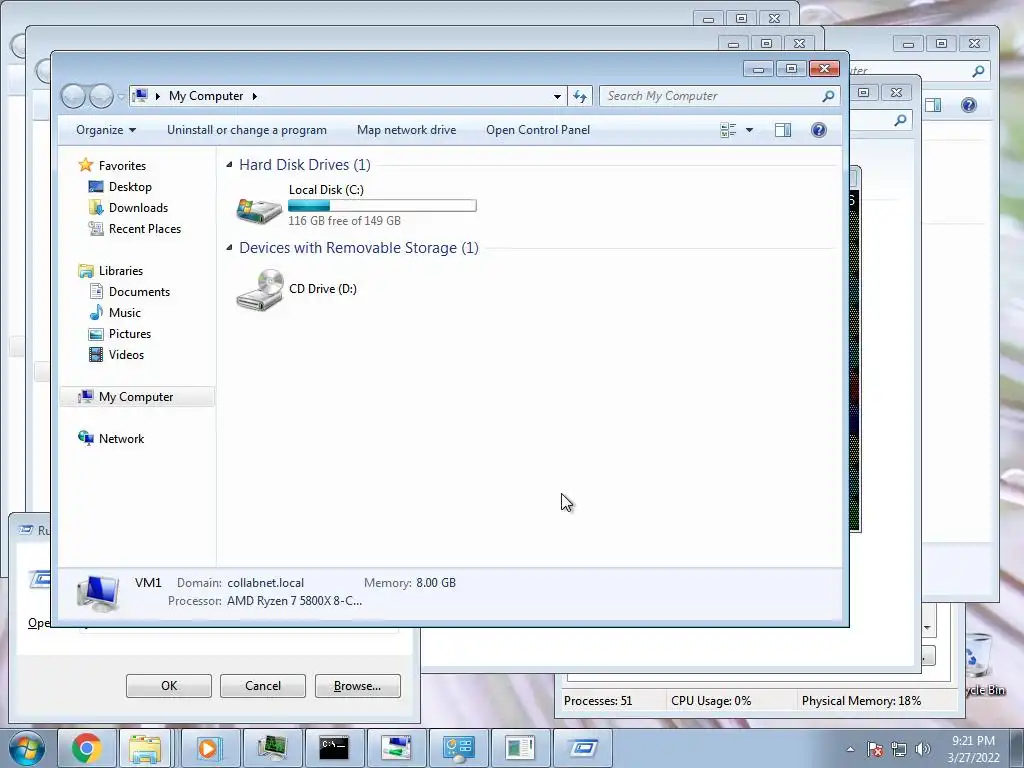Click Map network drive
1024x768 pixels.
point(406,130)
